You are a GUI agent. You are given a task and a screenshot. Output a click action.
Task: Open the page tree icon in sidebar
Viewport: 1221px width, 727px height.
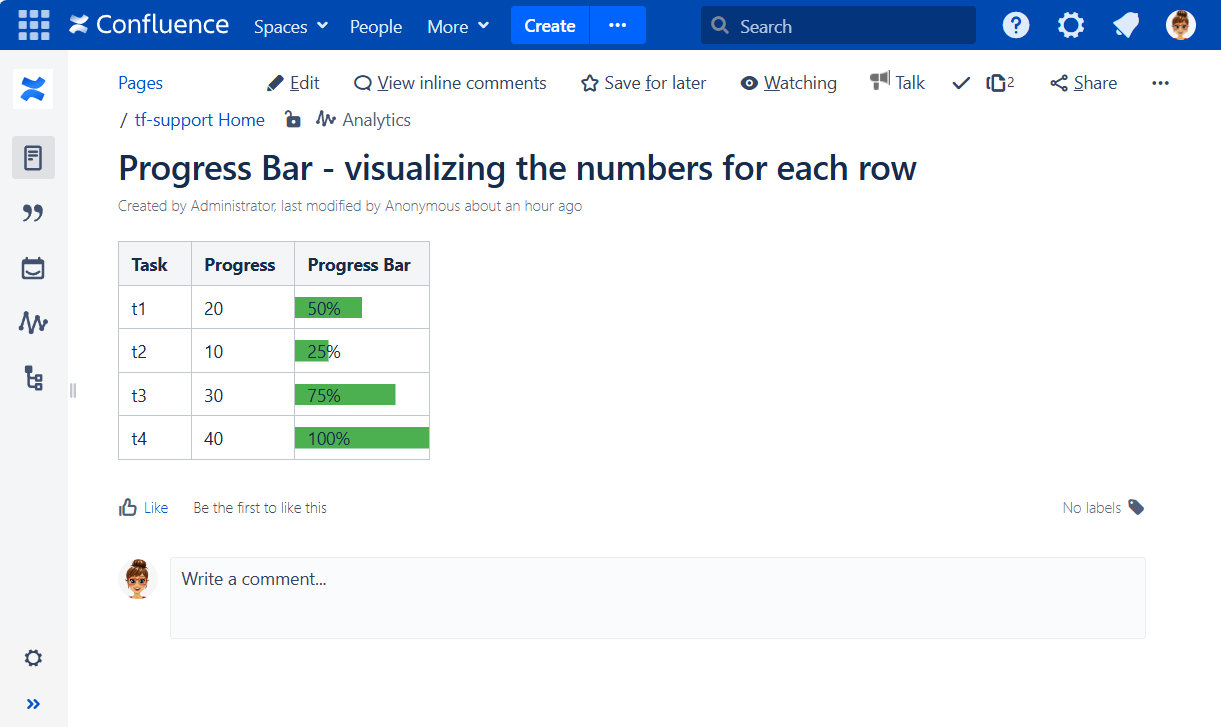(33, 378)
